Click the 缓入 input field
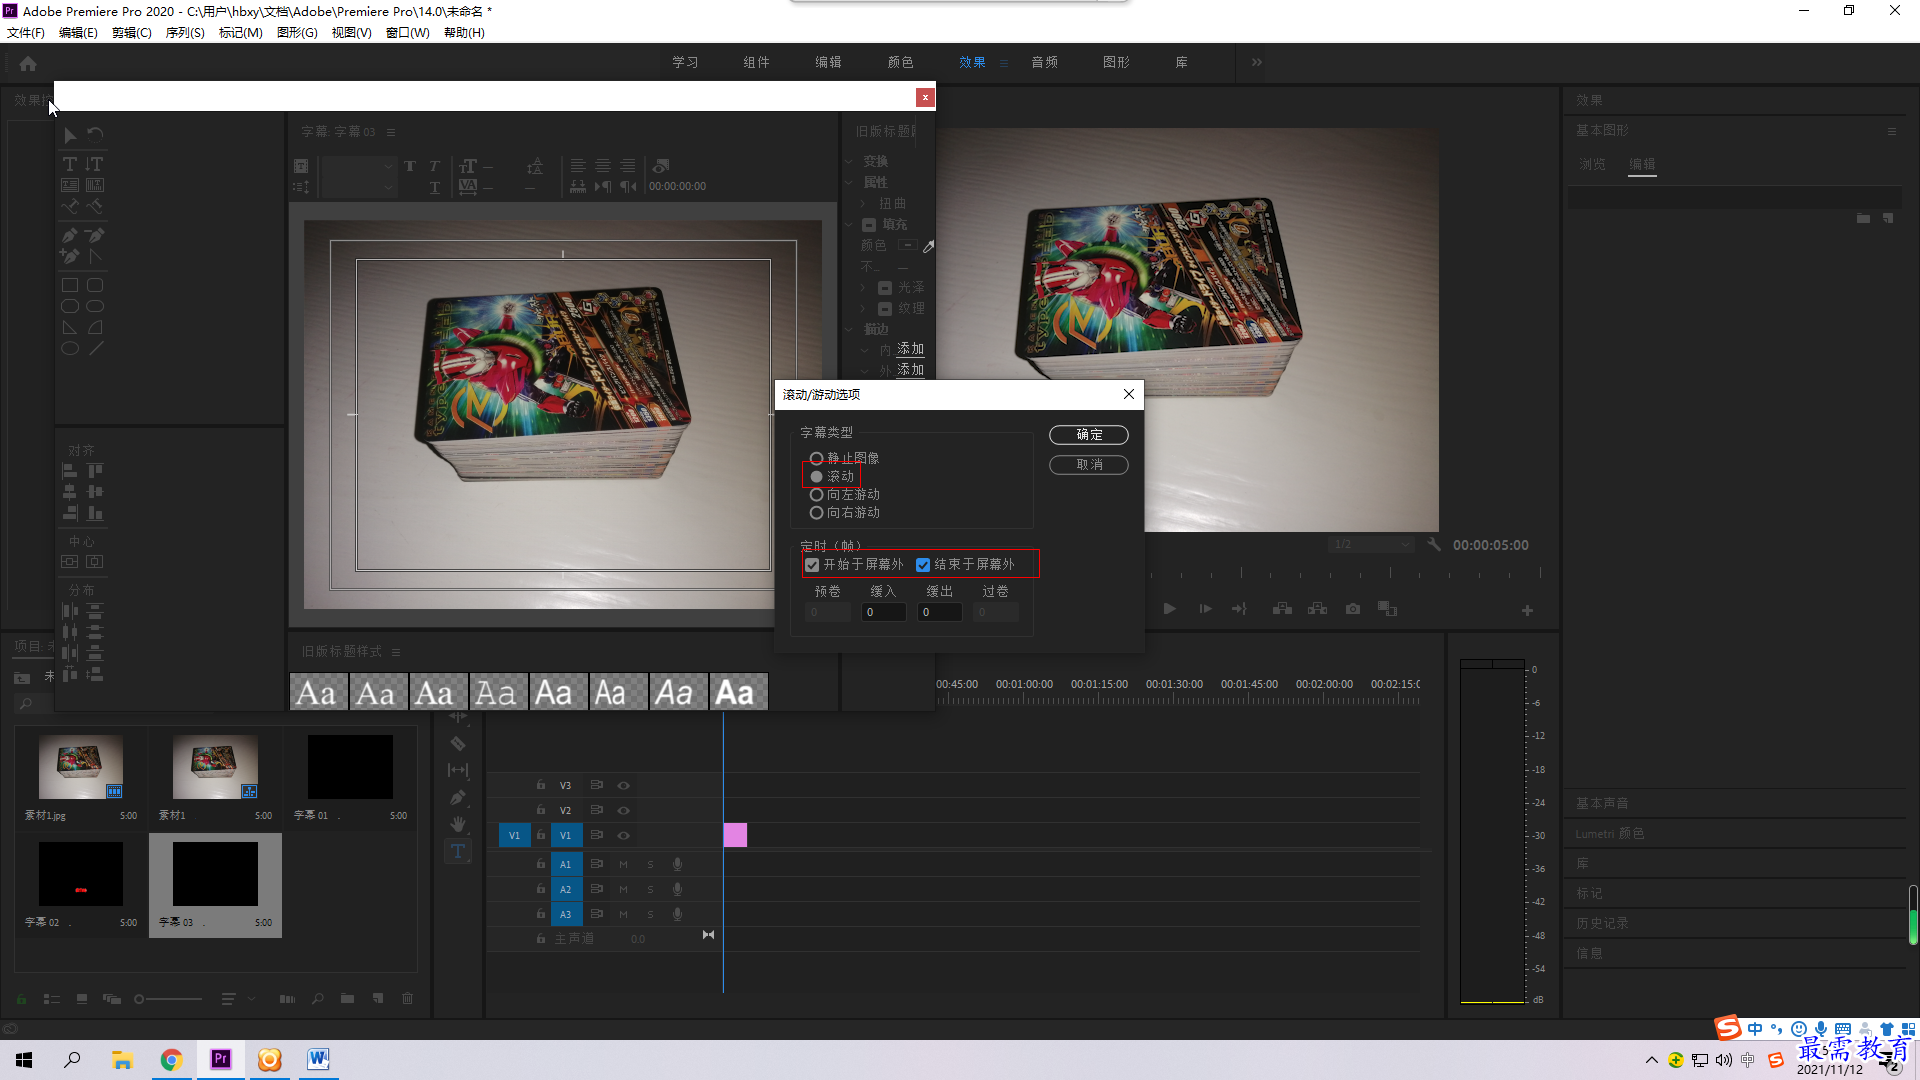 [884, 612]
